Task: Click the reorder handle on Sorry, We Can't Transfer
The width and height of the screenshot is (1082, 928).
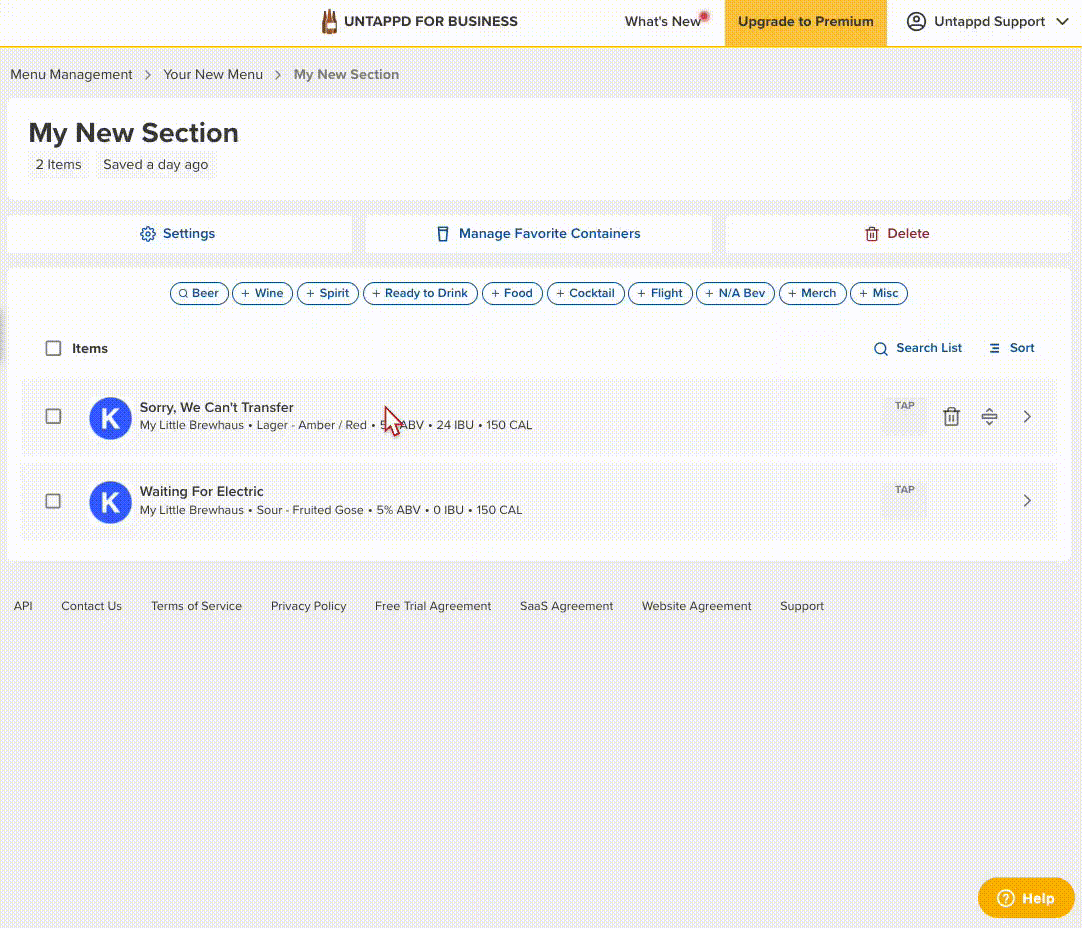Action: pyautogui.click(x=989, y=417)
